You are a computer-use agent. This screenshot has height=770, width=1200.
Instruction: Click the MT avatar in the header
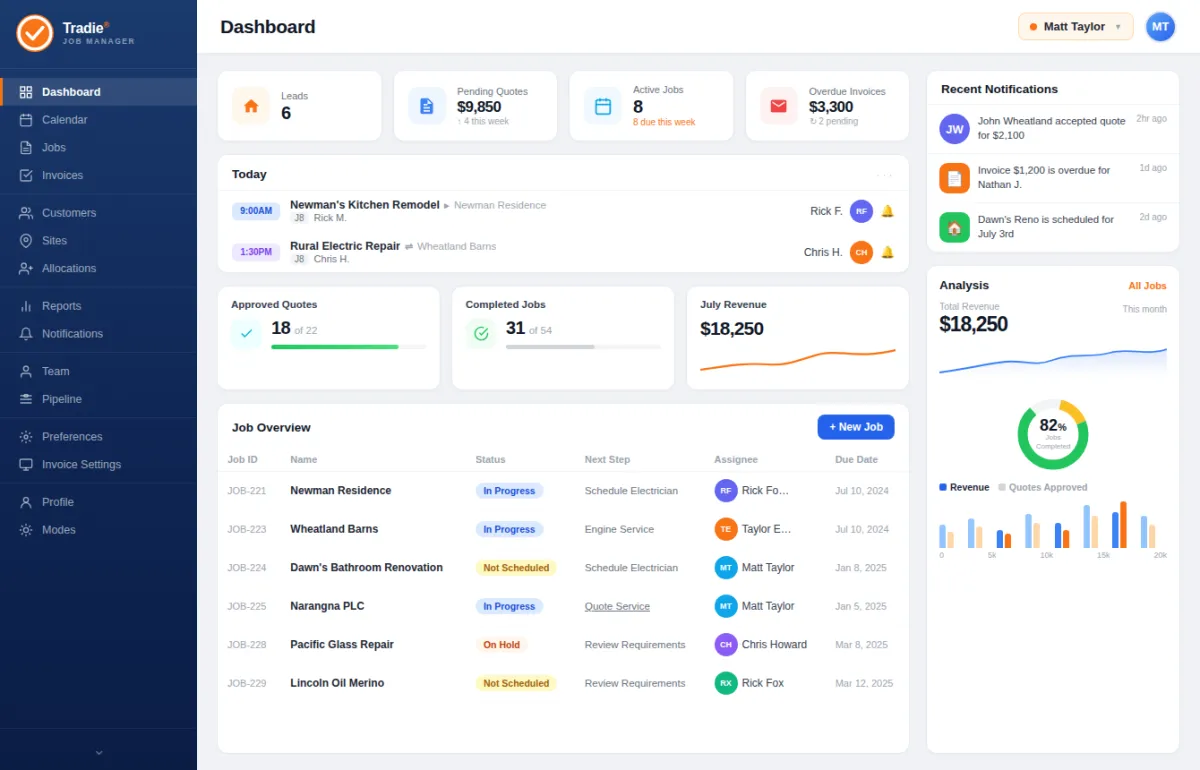pyautogui.click(x=1160, y=27)
